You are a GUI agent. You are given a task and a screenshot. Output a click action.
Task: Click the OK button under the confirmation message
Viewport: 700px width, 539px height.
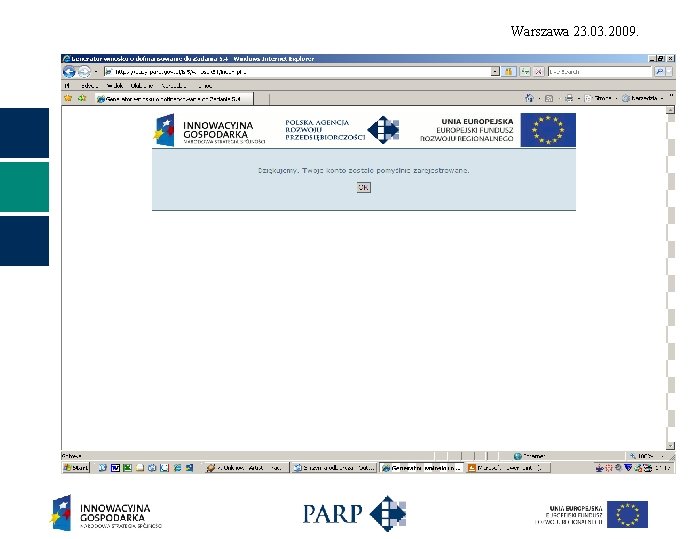(x=363, y=188)
